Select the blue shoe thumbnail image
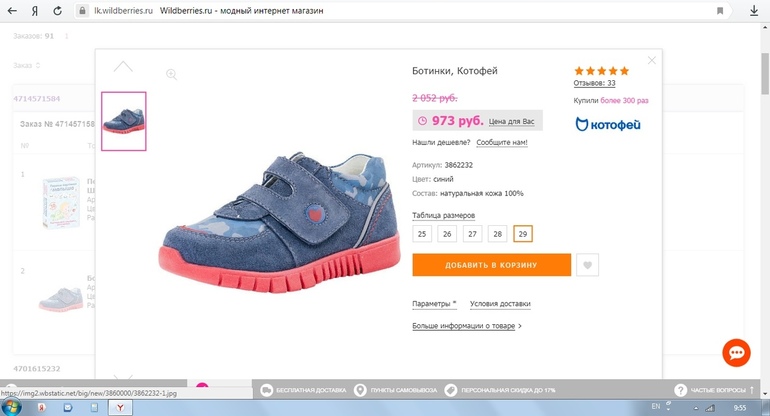The width and height of the screenshot is (770, 416). click(x=124, y=121)
